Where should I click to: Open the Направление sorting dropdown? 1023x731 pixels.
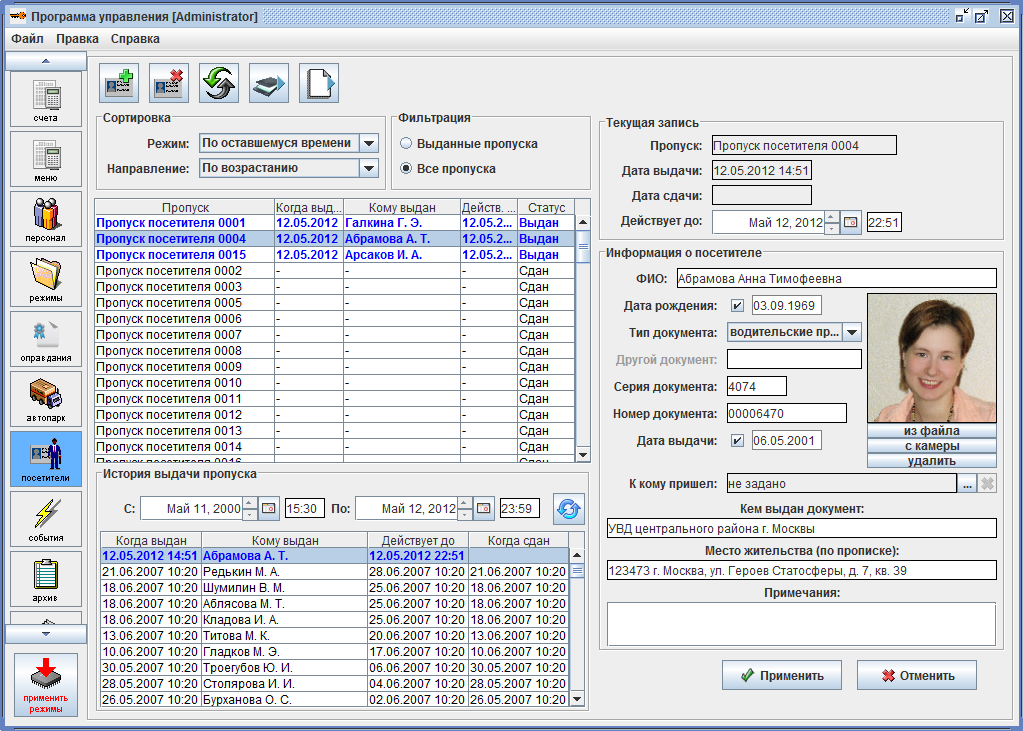(368, 169)
